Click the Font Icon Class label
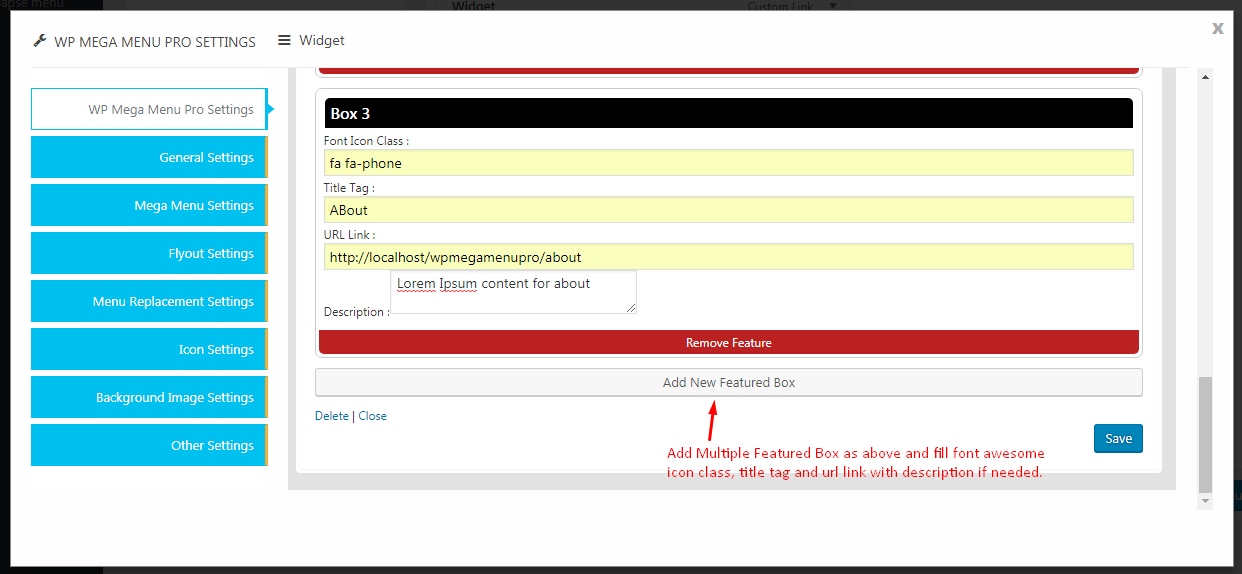This screenshot has width=1242, height=574. pyautogui.click(x=366, y=141)
